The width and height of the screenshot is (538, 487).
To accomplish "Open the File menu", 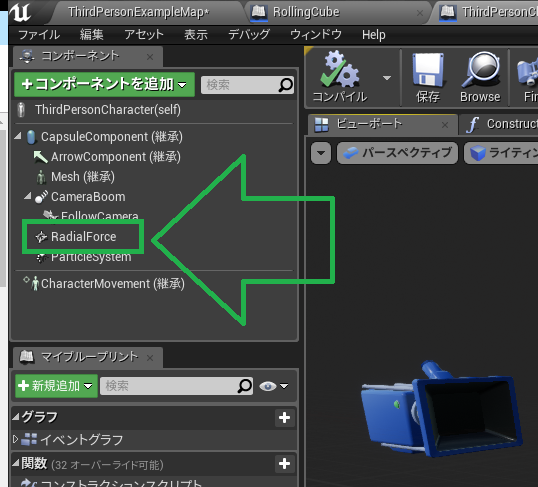I will 39,35.
